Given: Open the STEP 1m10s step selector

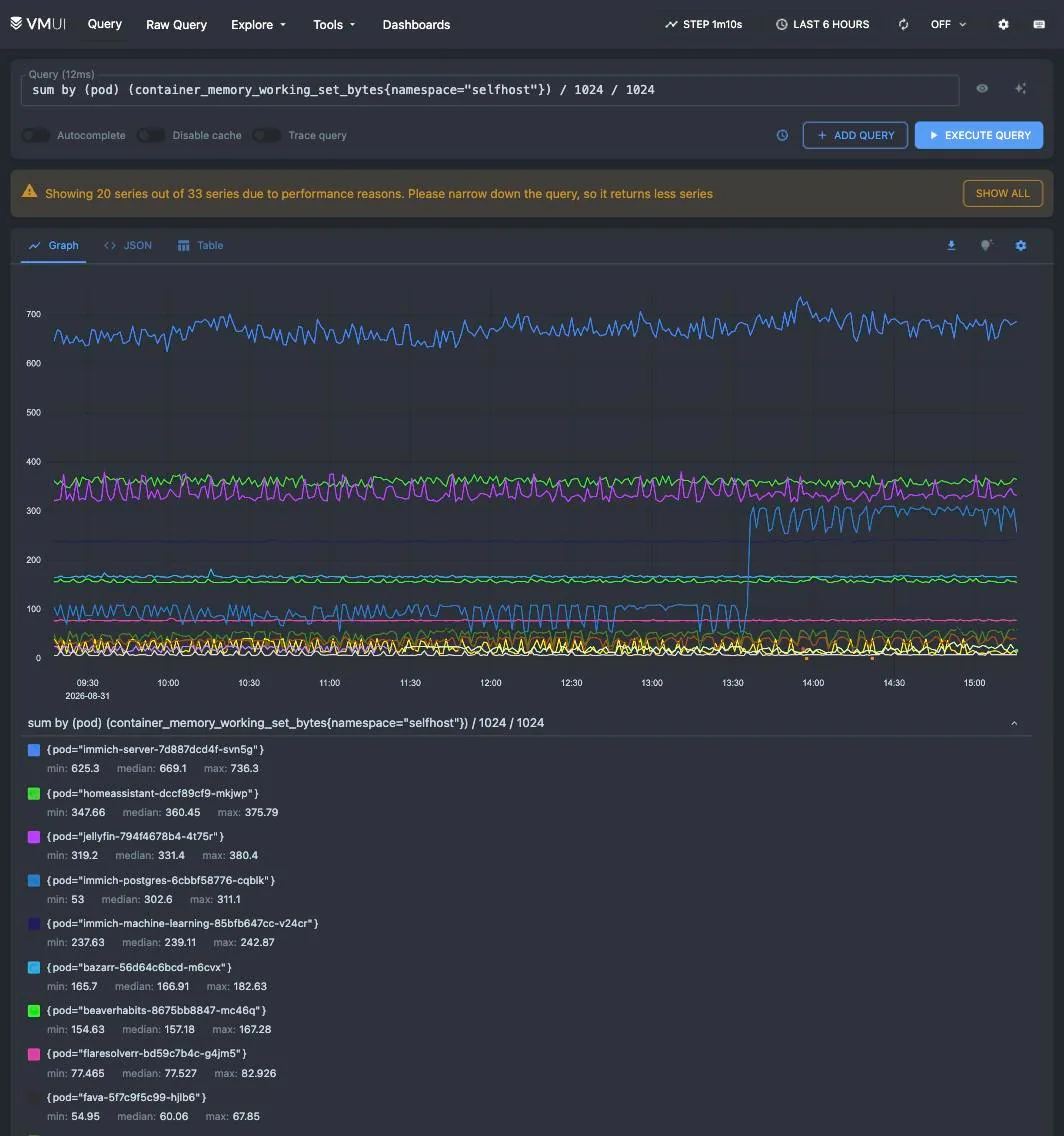Looking at the screenshot, I should point(703,25).
